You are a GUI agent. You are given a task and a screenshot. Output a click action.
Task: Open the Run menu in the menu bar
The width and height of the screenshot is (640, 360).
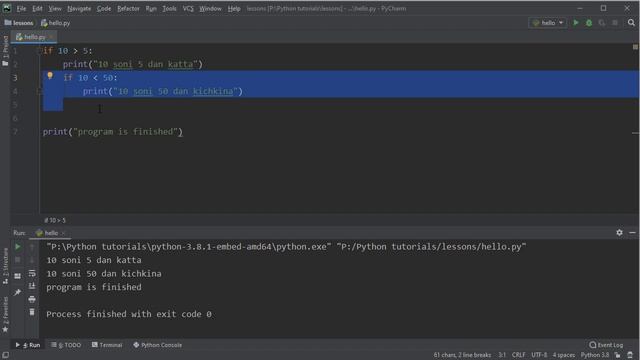point(151,8)
